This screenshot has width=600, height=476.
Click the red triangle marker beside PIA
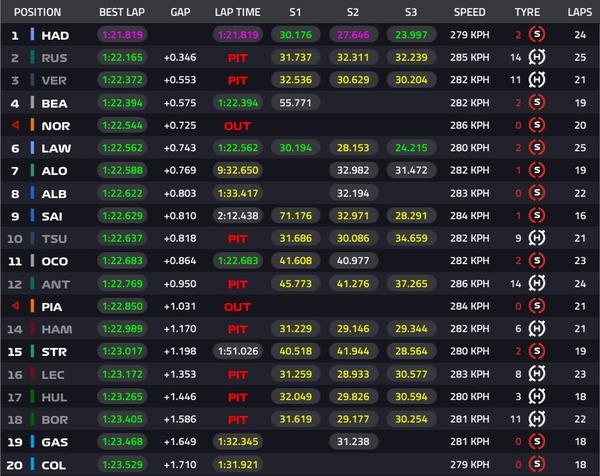(15, 306)
